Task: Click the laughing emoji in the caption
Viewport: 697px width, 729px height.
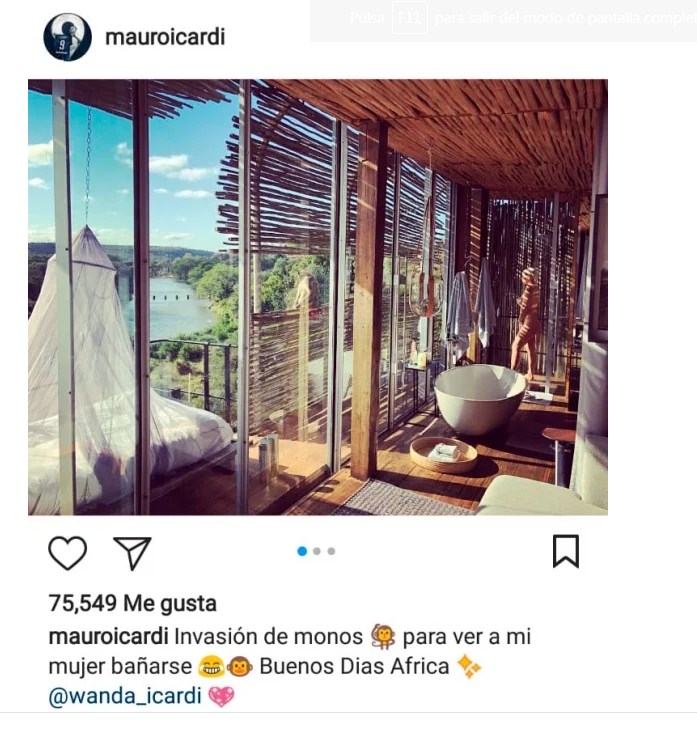Action: tap(211, 667)
